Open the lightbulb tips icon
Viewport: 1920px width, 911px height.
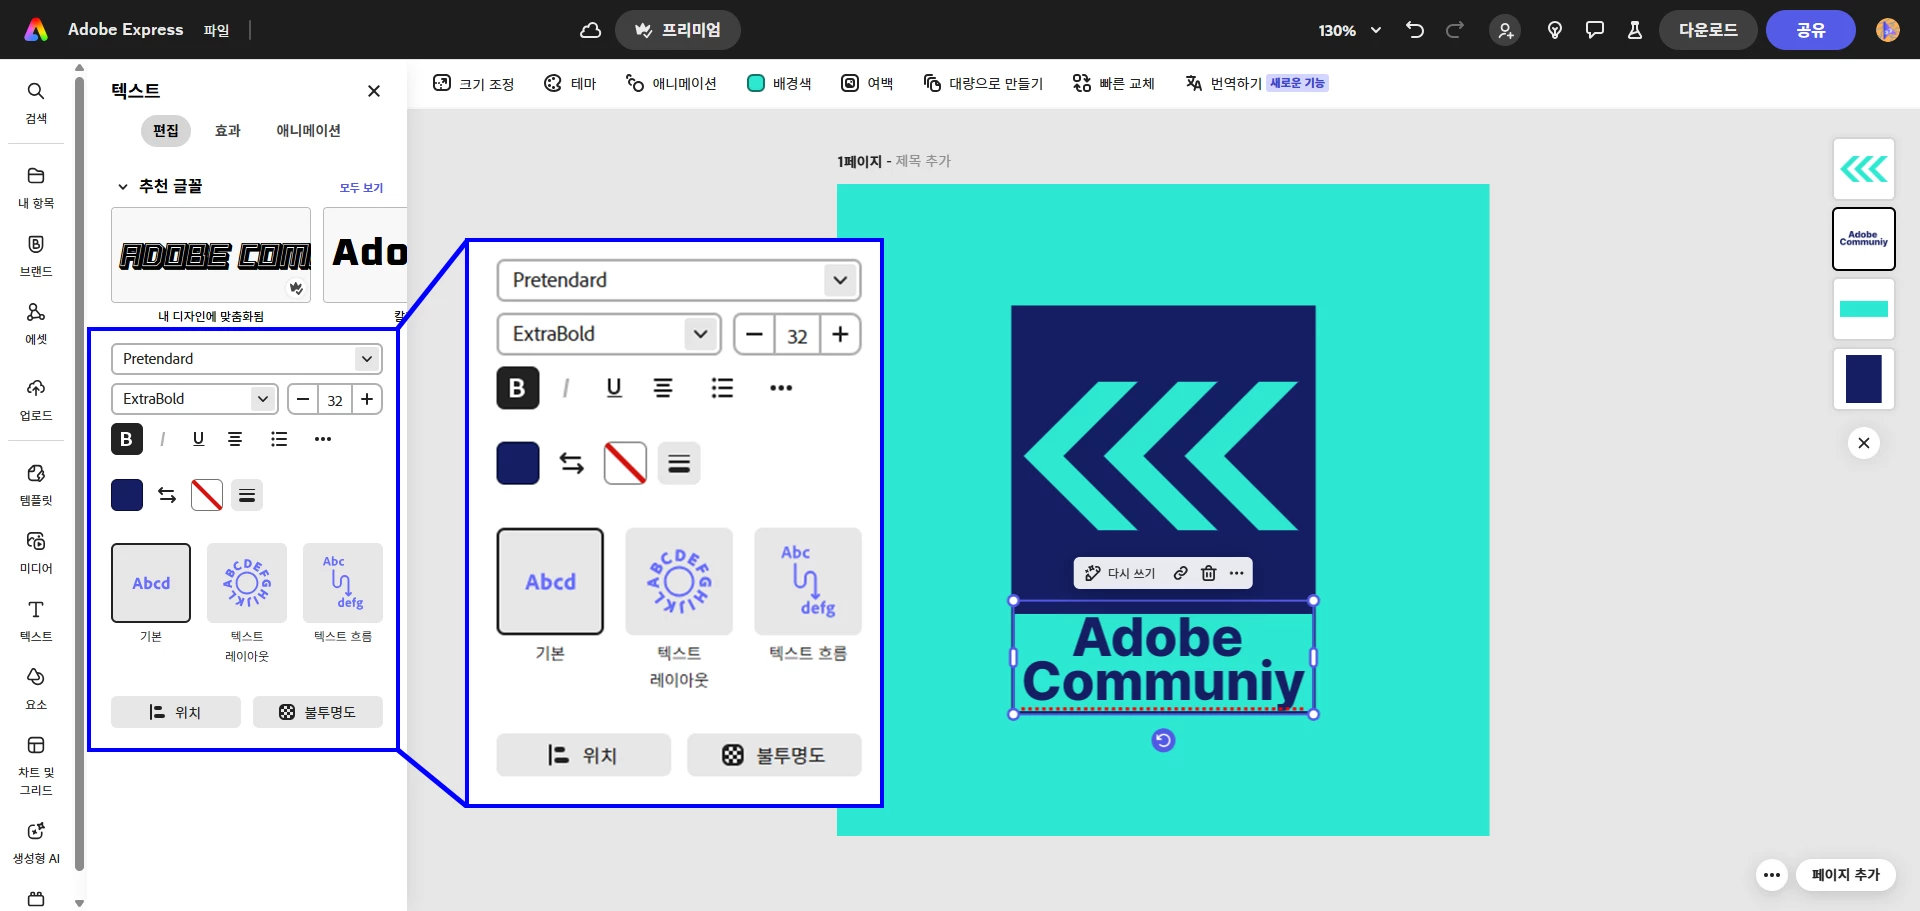(x=1555, y=30)
